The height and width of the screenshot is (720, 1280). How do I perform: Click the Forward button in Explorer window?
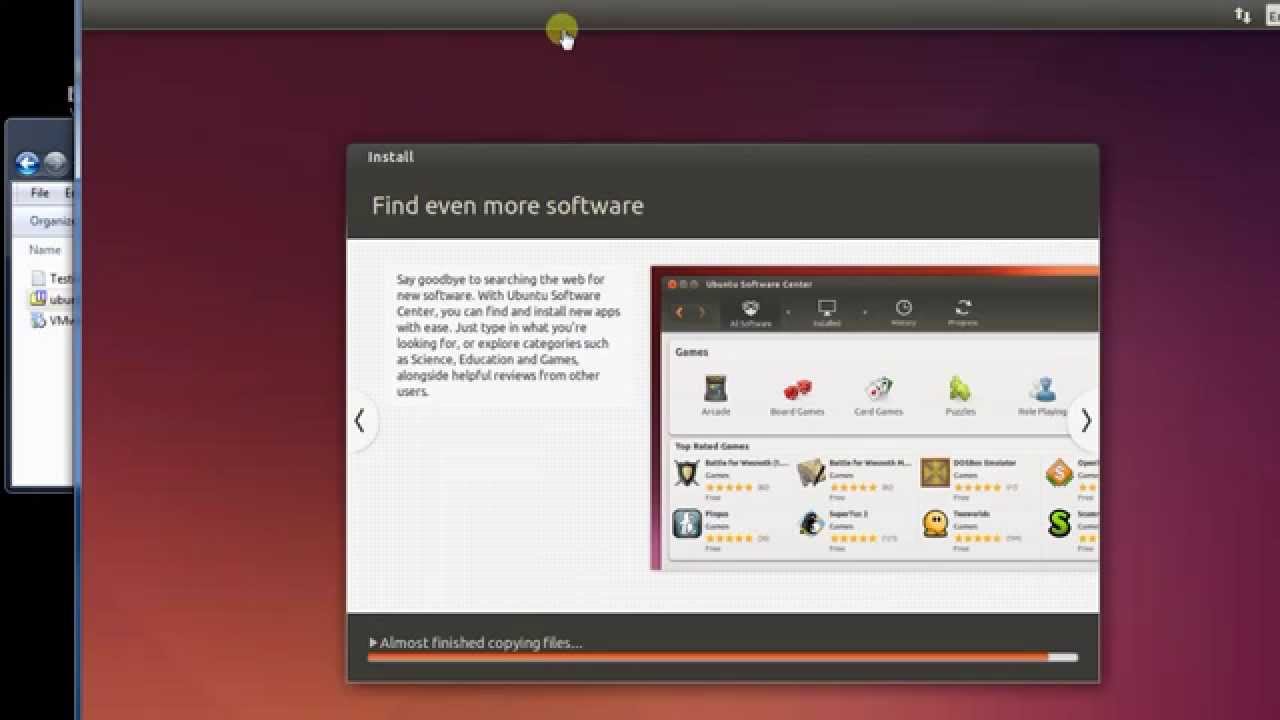pos(56,164)
